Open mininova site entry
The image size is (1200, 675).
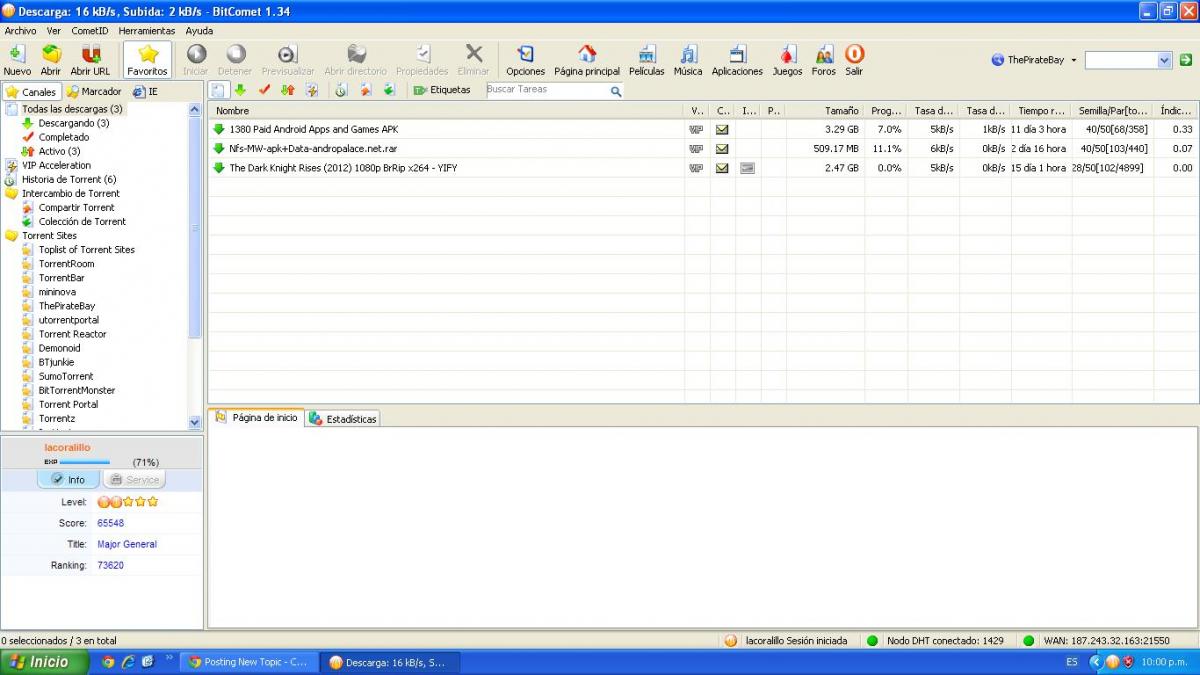coord(58,292)
